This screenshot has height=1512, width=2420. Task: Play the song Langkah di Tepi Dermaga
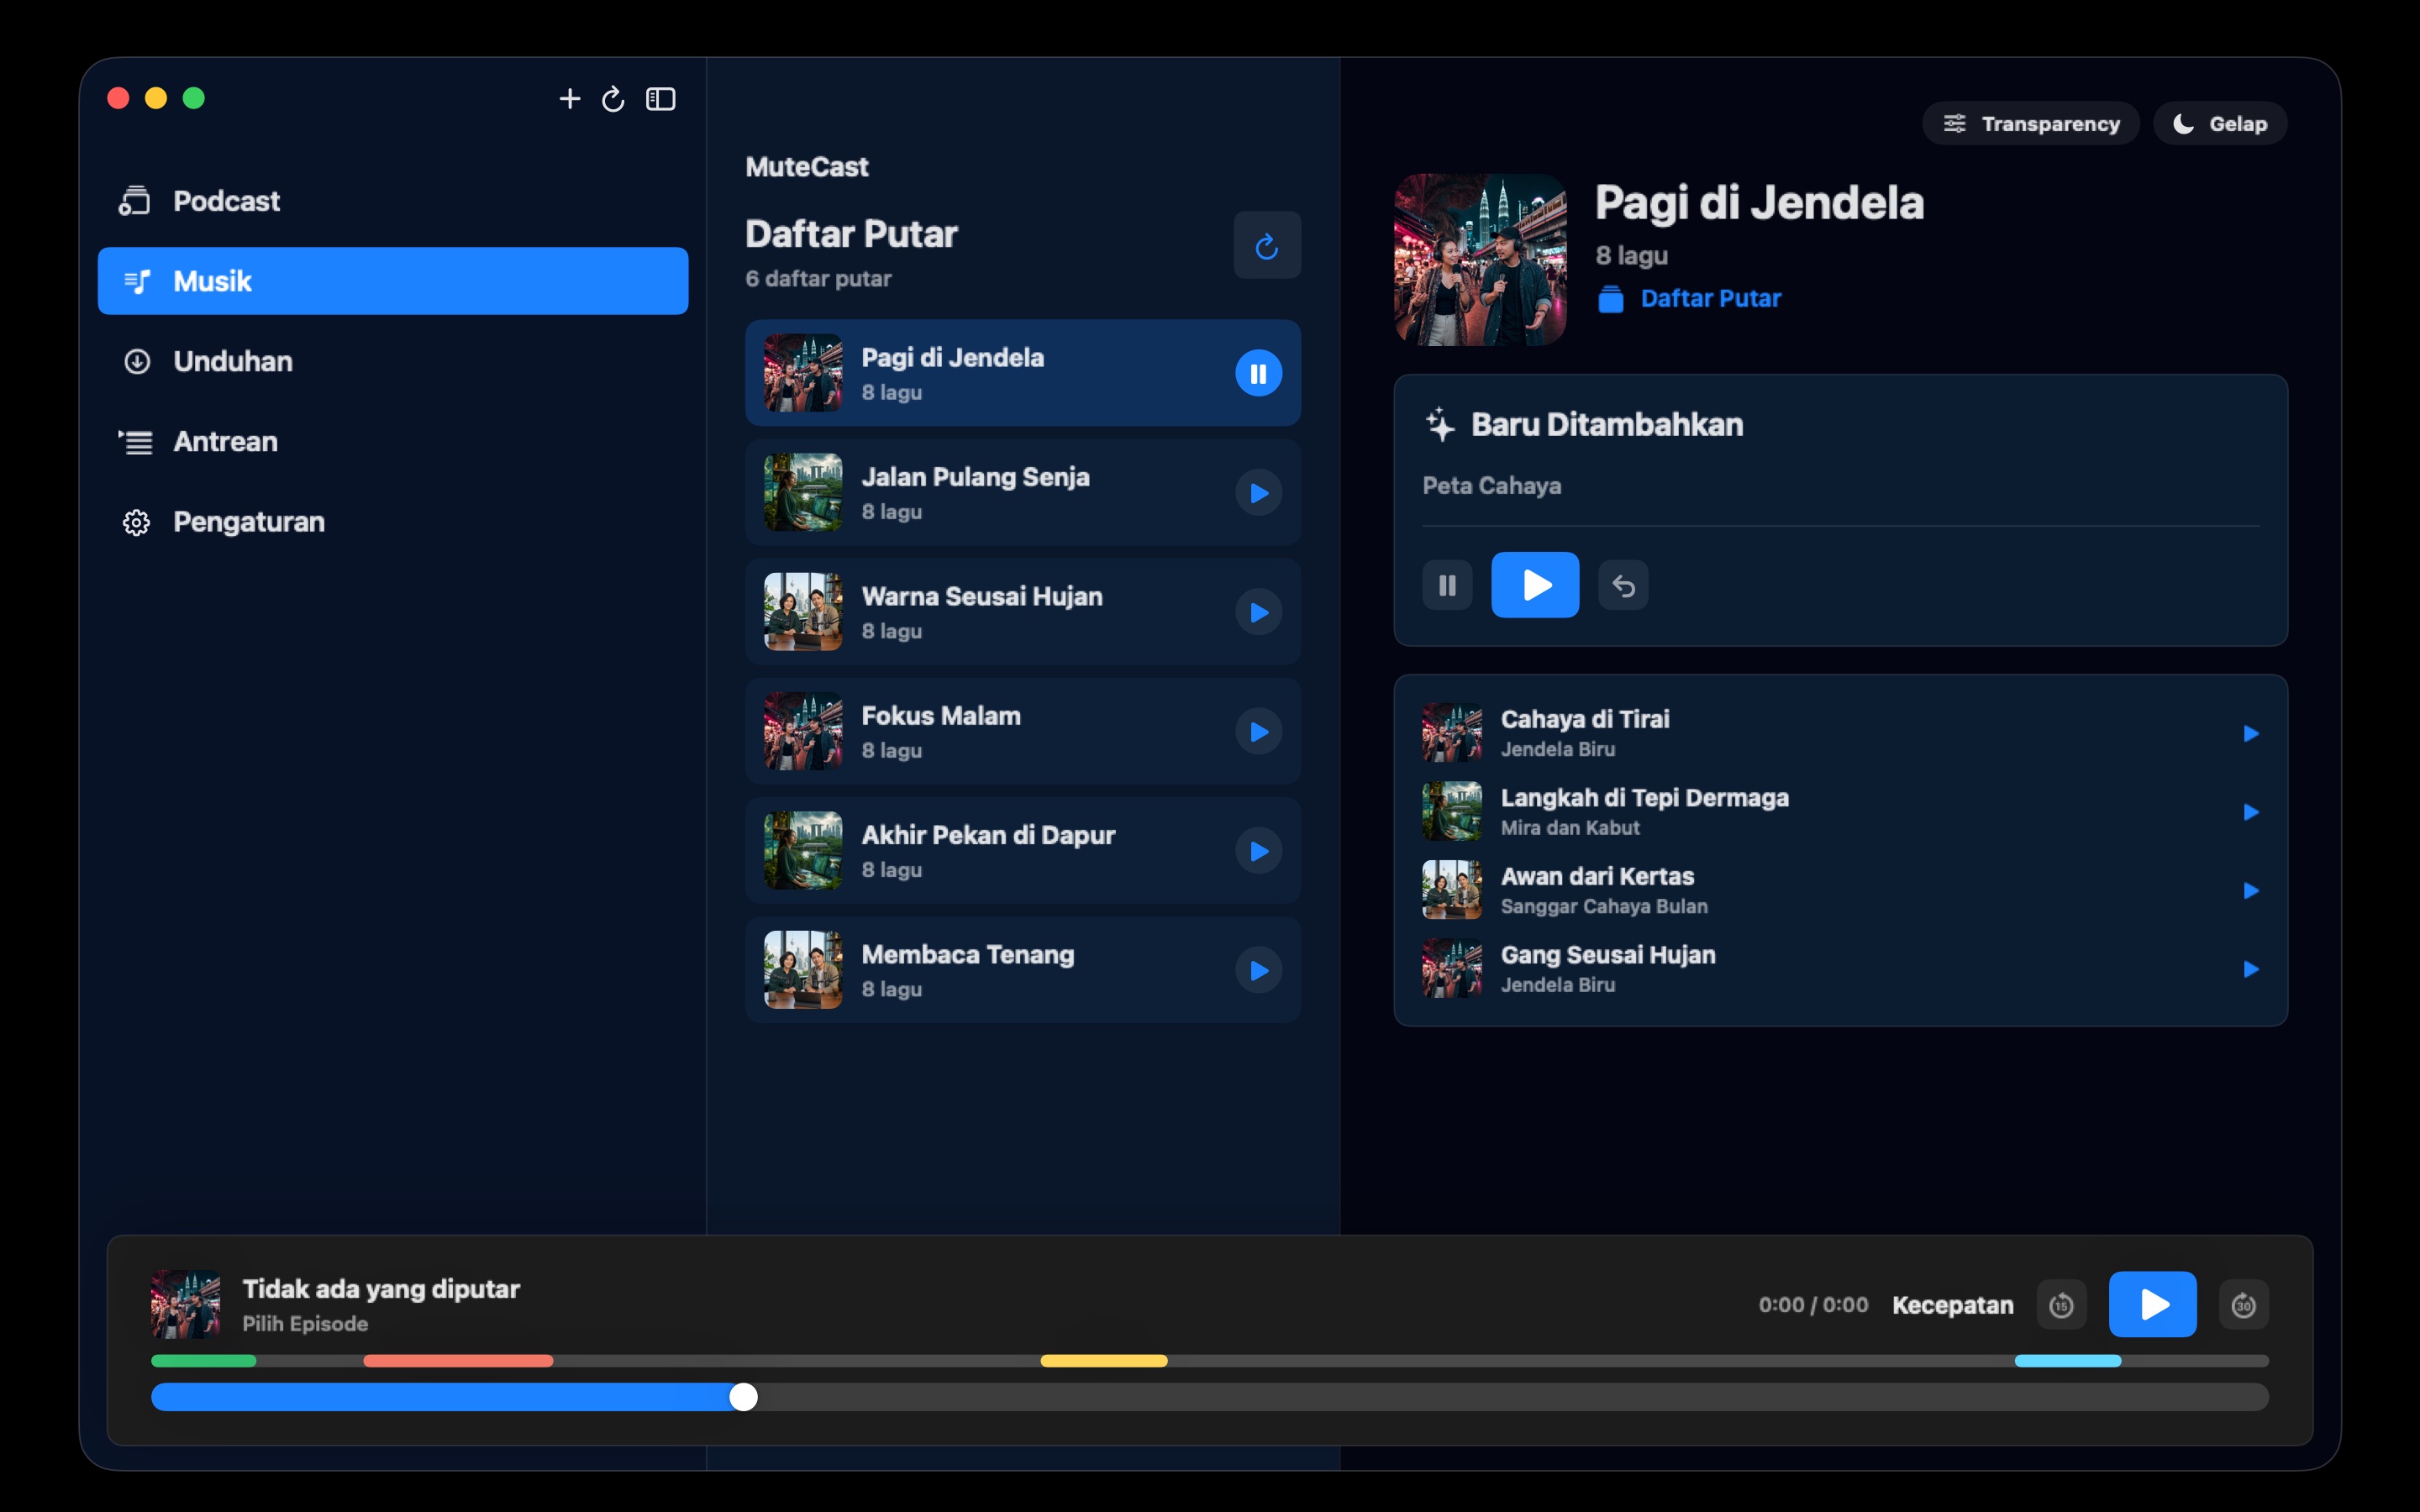2251,812
